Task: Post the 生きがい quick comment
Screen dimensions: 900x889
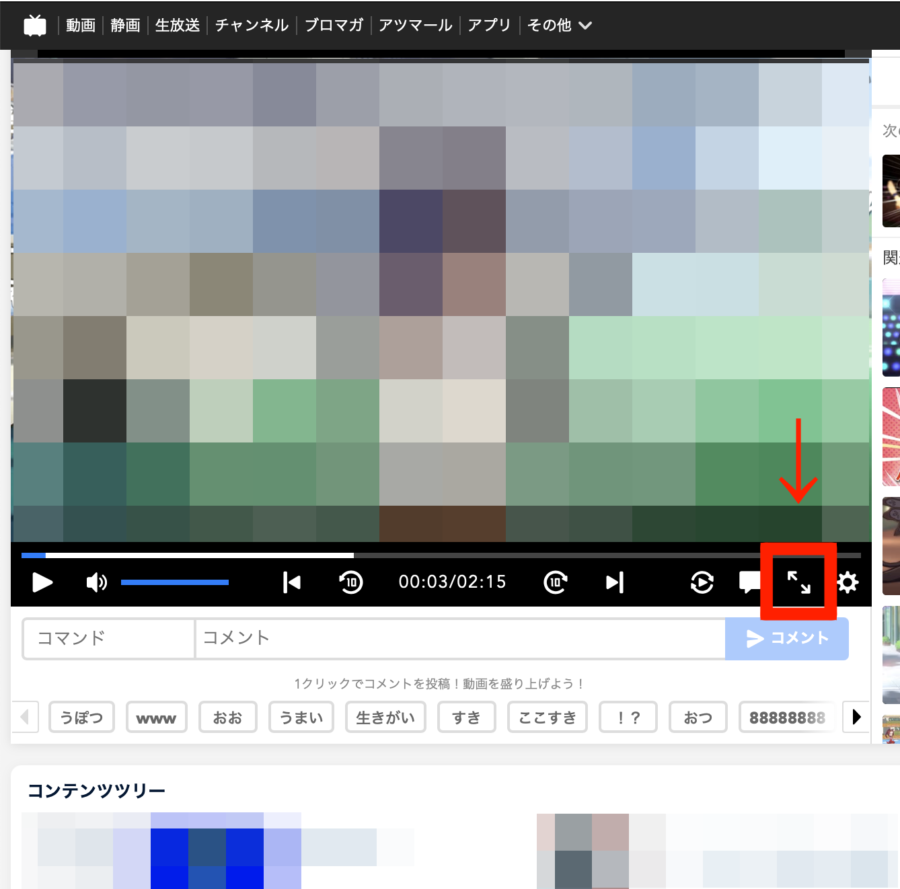Action: [x=385, y=717]
